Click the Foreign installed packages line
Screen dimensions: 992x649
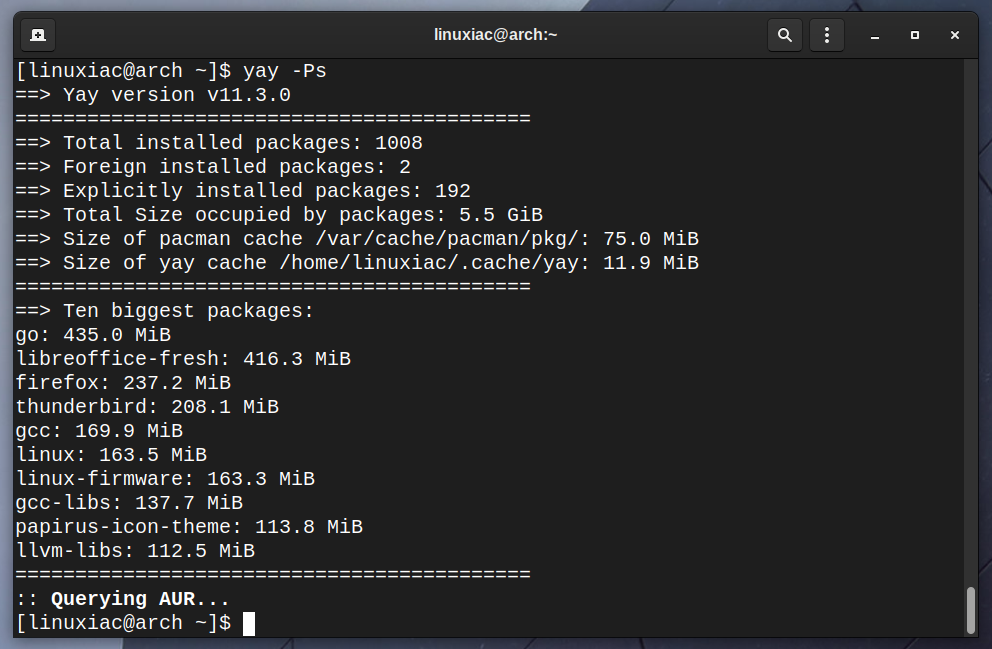click(213, 167)
